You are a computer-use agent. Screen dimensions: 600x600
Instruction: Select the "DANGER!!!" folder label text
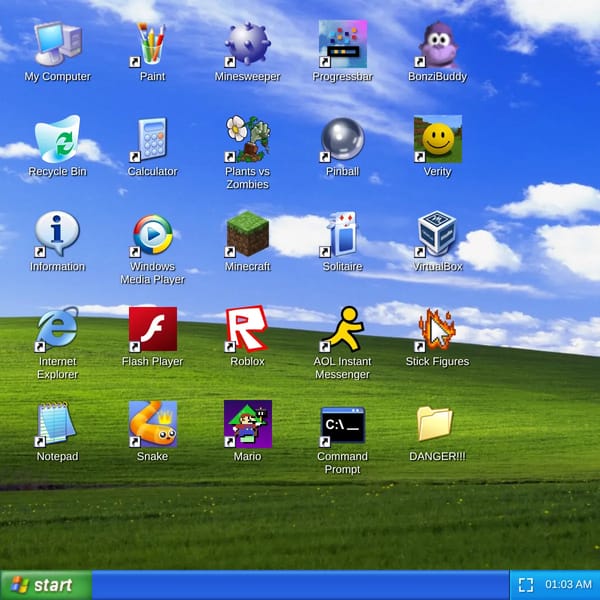437,457
